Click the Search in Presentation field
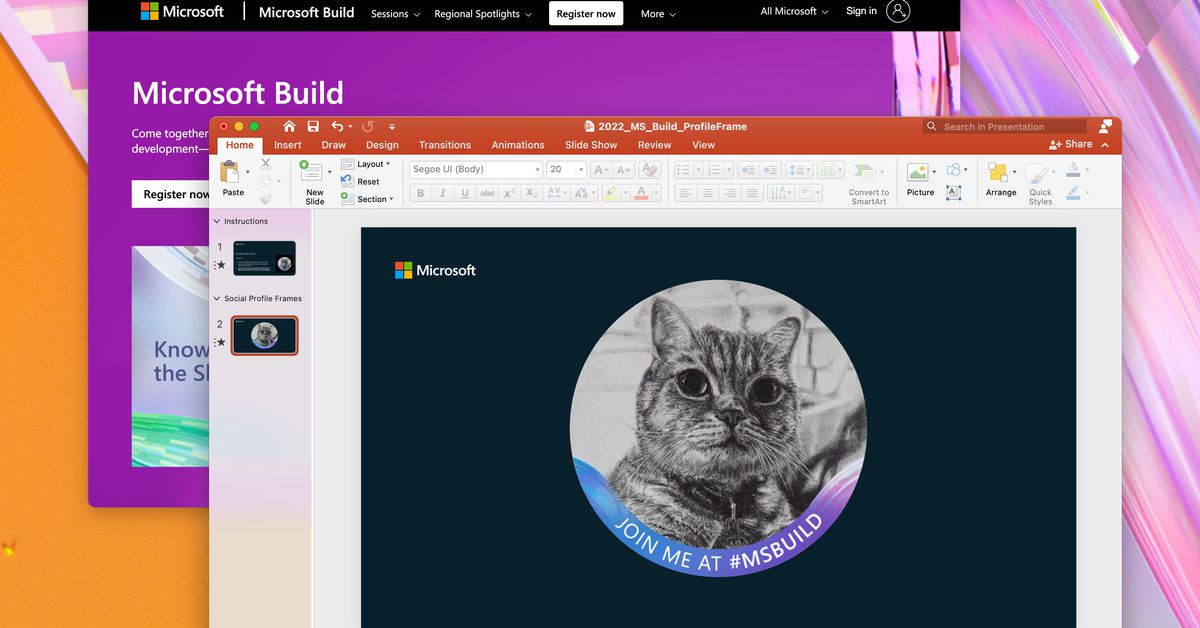This screenshot has height=628, width=1200. coord(1004,127)
